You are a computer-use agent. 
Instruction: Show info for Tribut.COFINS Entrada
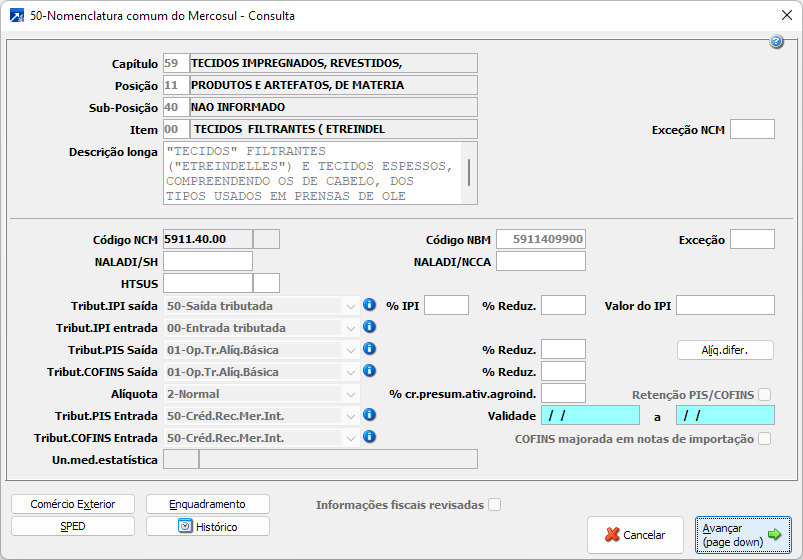click(x=369, y=437)
